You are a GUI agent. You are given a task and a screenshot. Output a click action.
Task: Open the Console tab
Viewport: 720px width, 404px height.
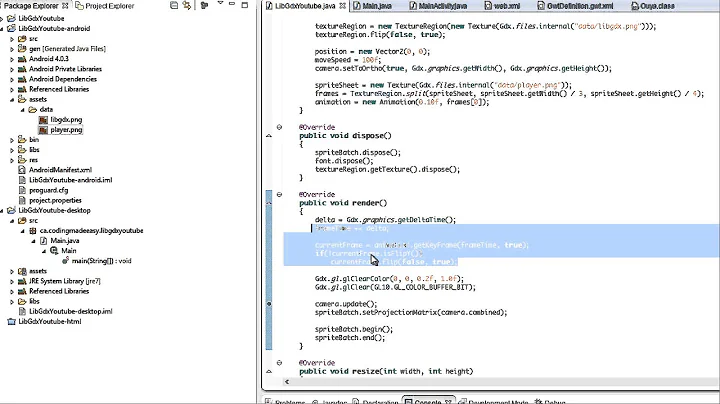pos(428,400)
